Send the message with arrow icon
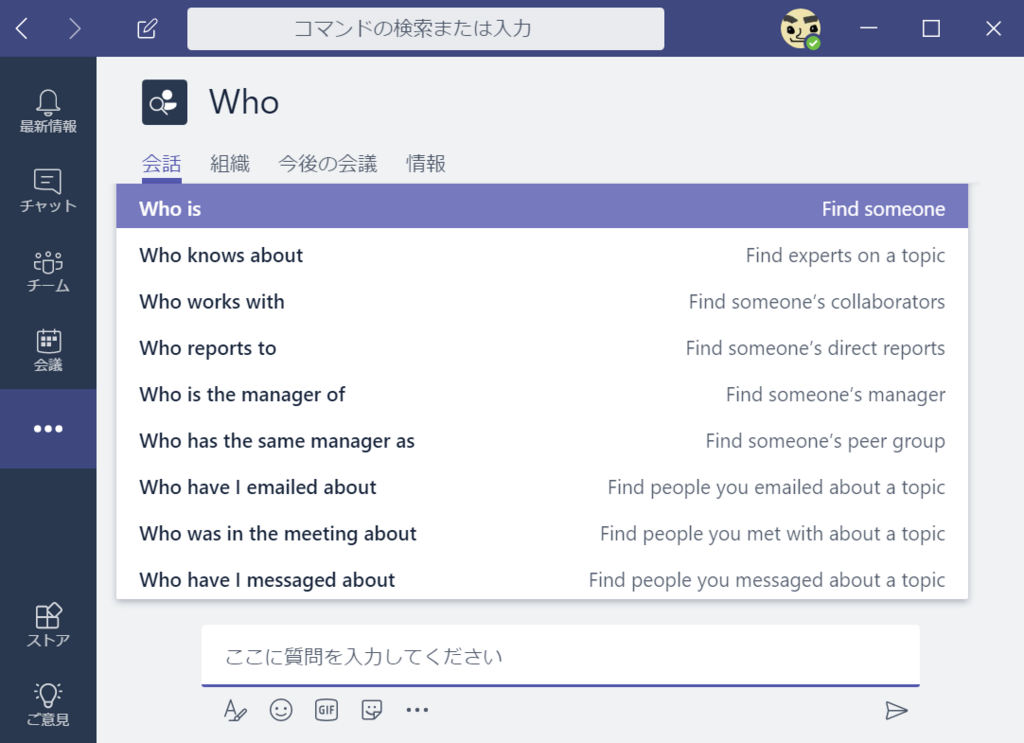The height and width of the screenshot is (743, 1024). click(x=896, y=710)
